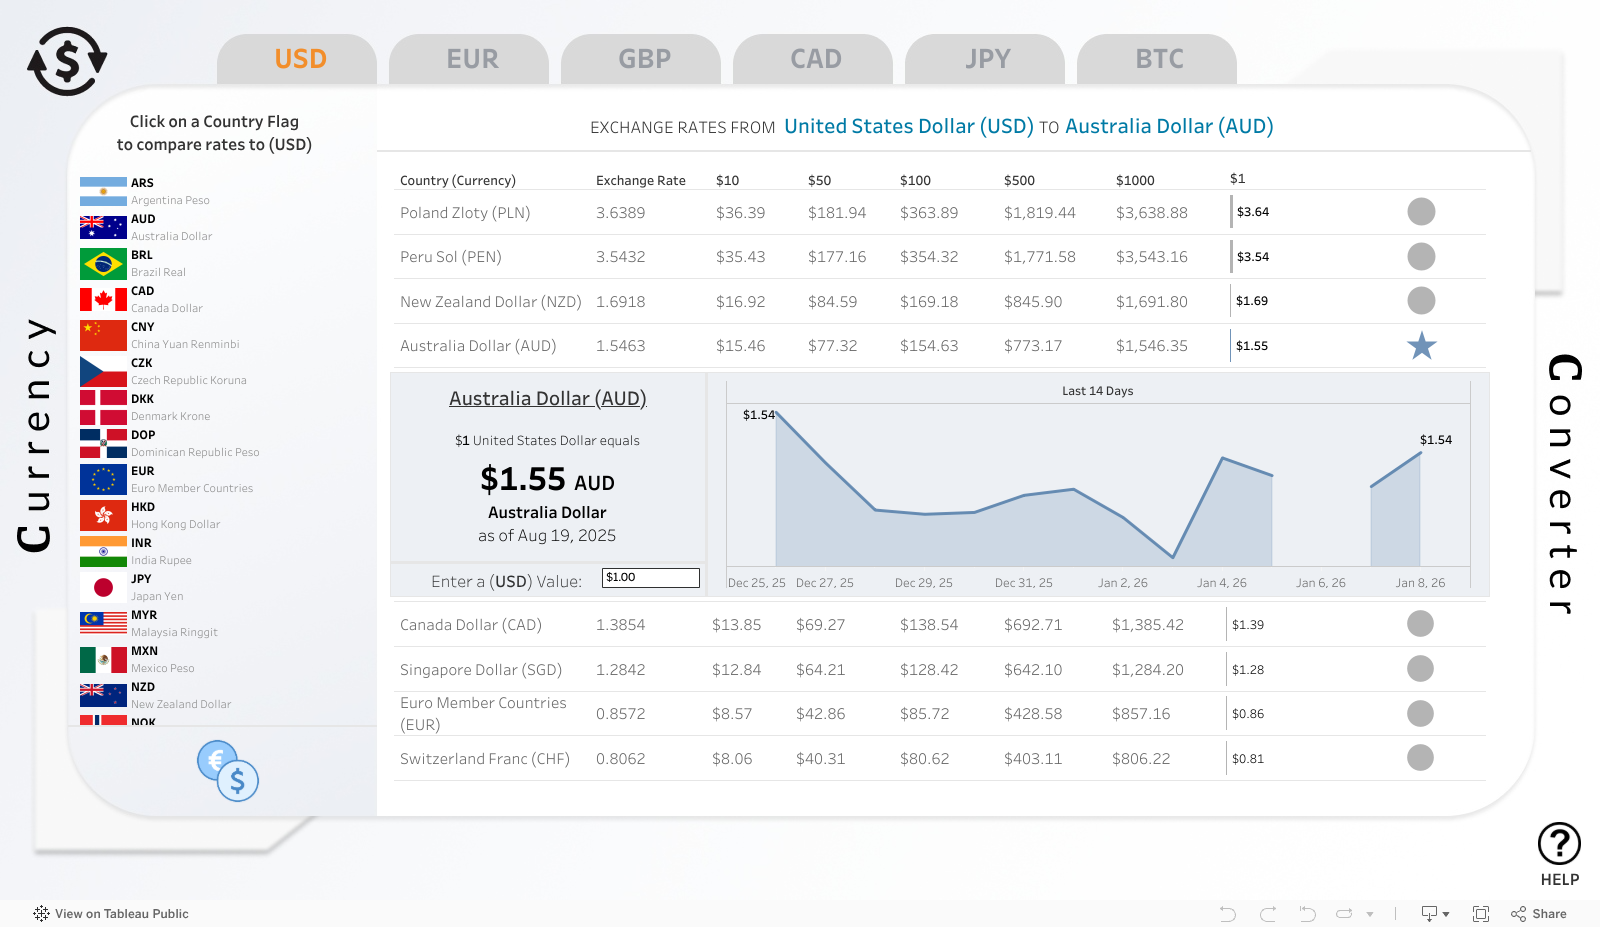Select the circle for Poland Zloty row

[1421, 212]
